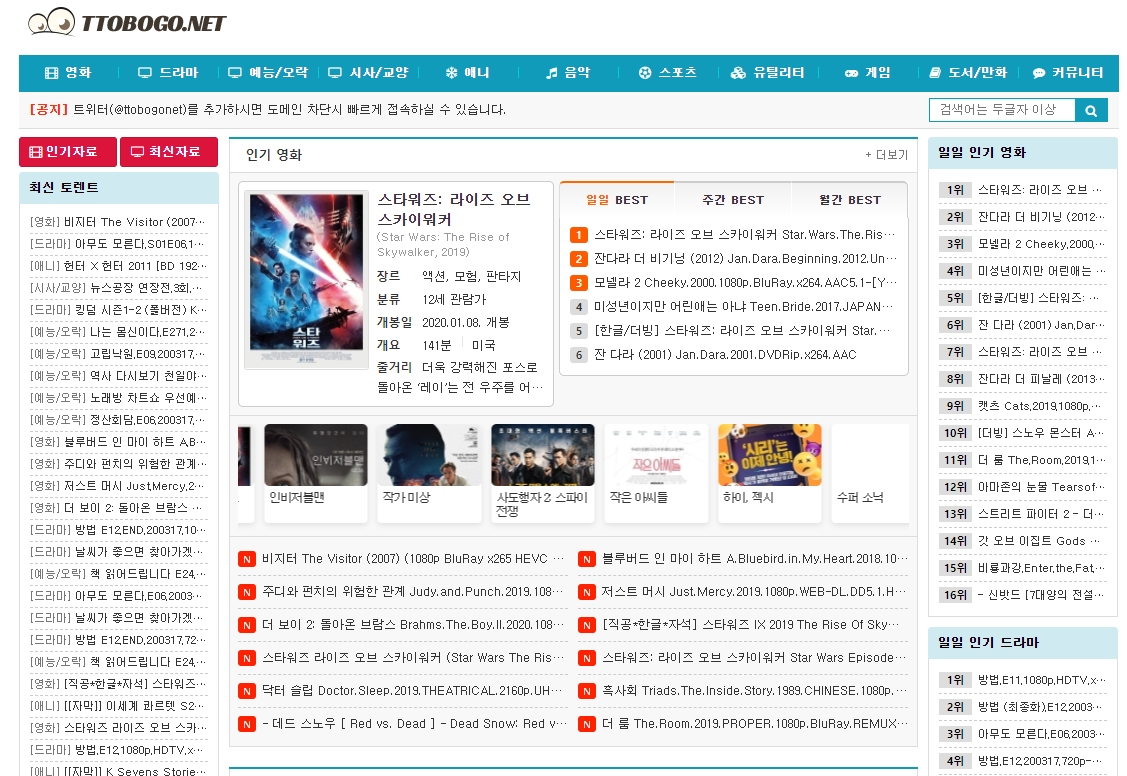The width and height of the screenshot is (1127, 776).
Task: Open the 작가미상 movie thumbnail
Action: (x=429, y=455)
